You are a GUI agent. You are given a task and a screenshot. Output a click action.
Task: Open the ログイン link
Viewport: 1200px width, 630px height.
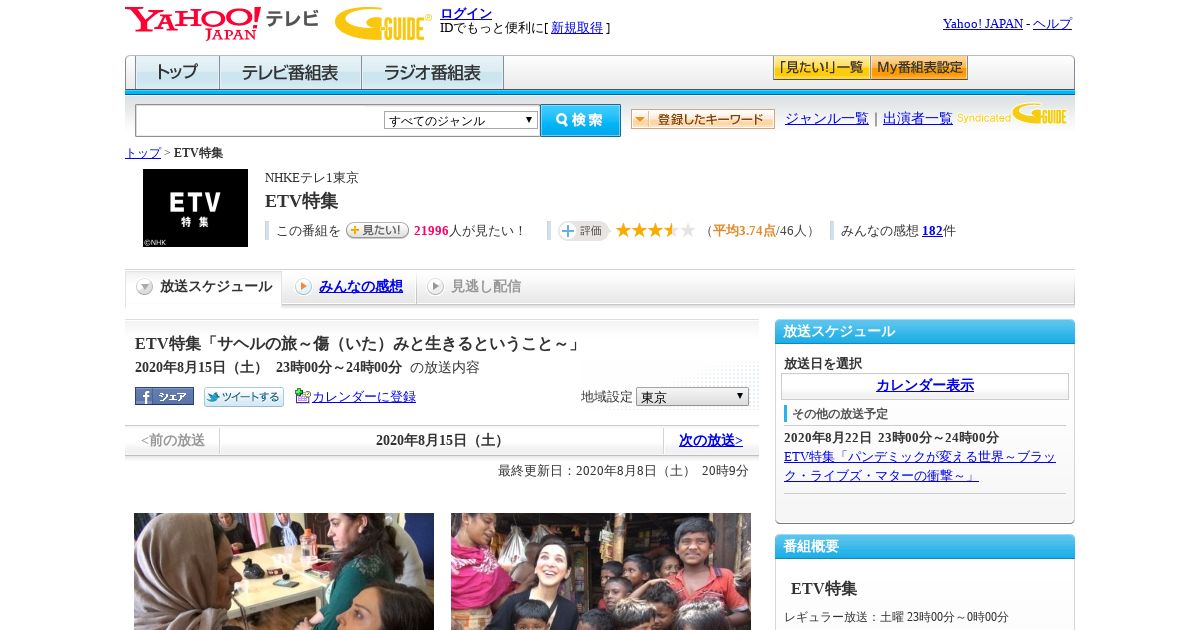tap(466, 13)
